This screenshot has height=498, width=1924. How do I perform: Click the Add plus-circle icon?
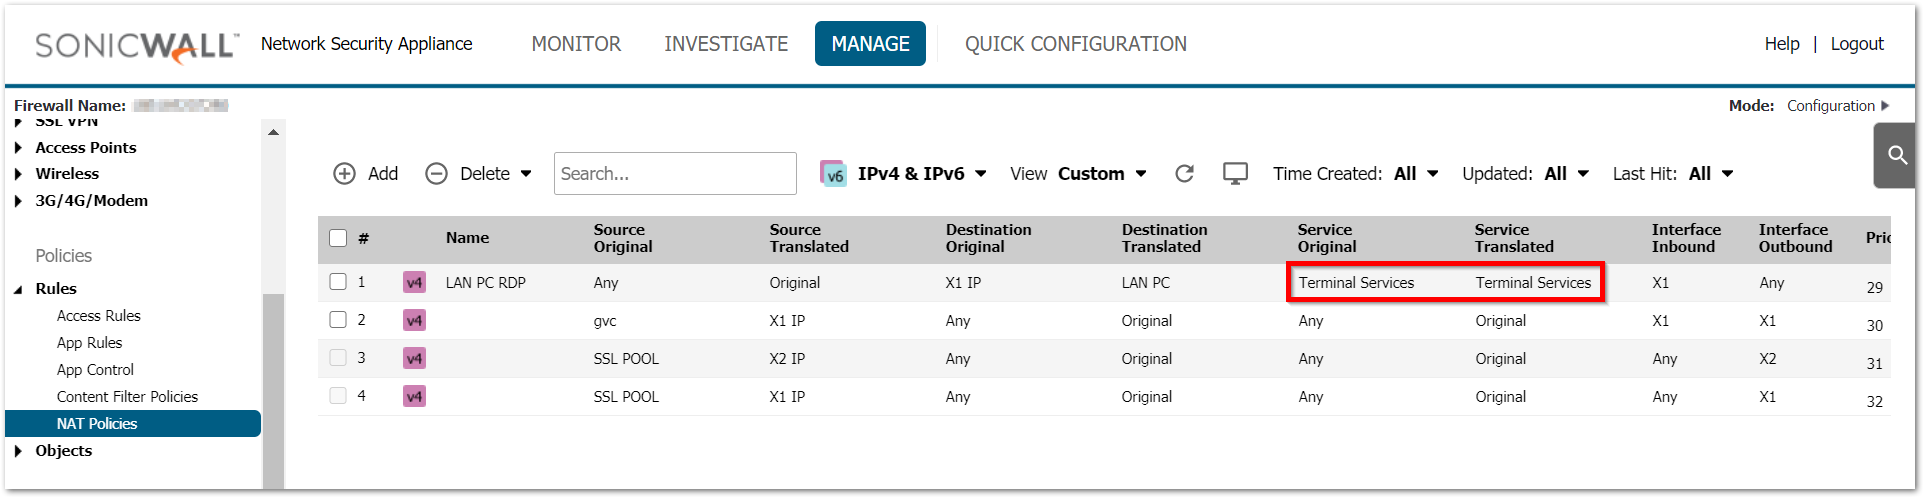pos(344,174)
